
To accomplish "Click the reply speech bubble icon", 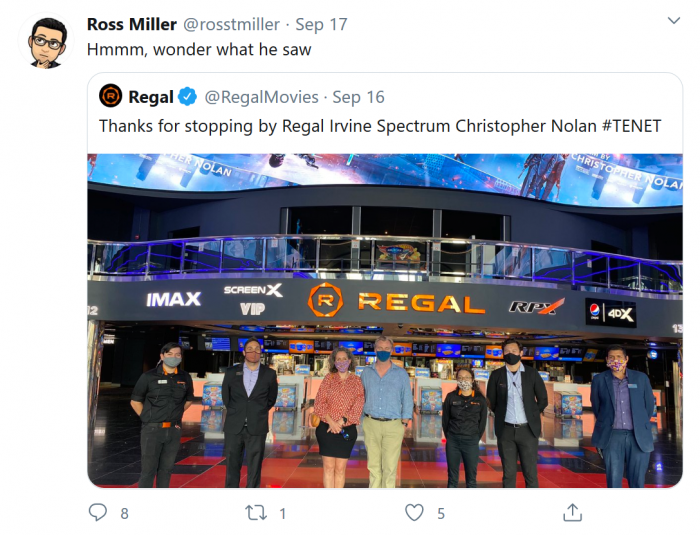I will [97, 513].
